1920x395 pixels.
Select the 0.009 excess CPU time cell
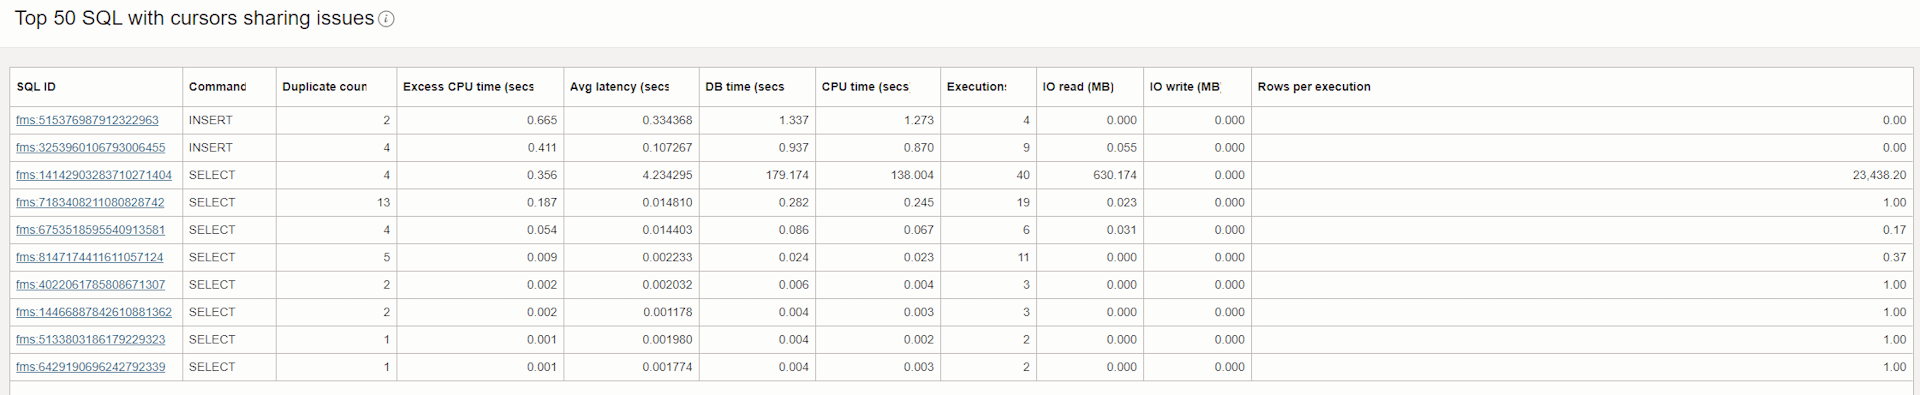[x=480, y=257]
